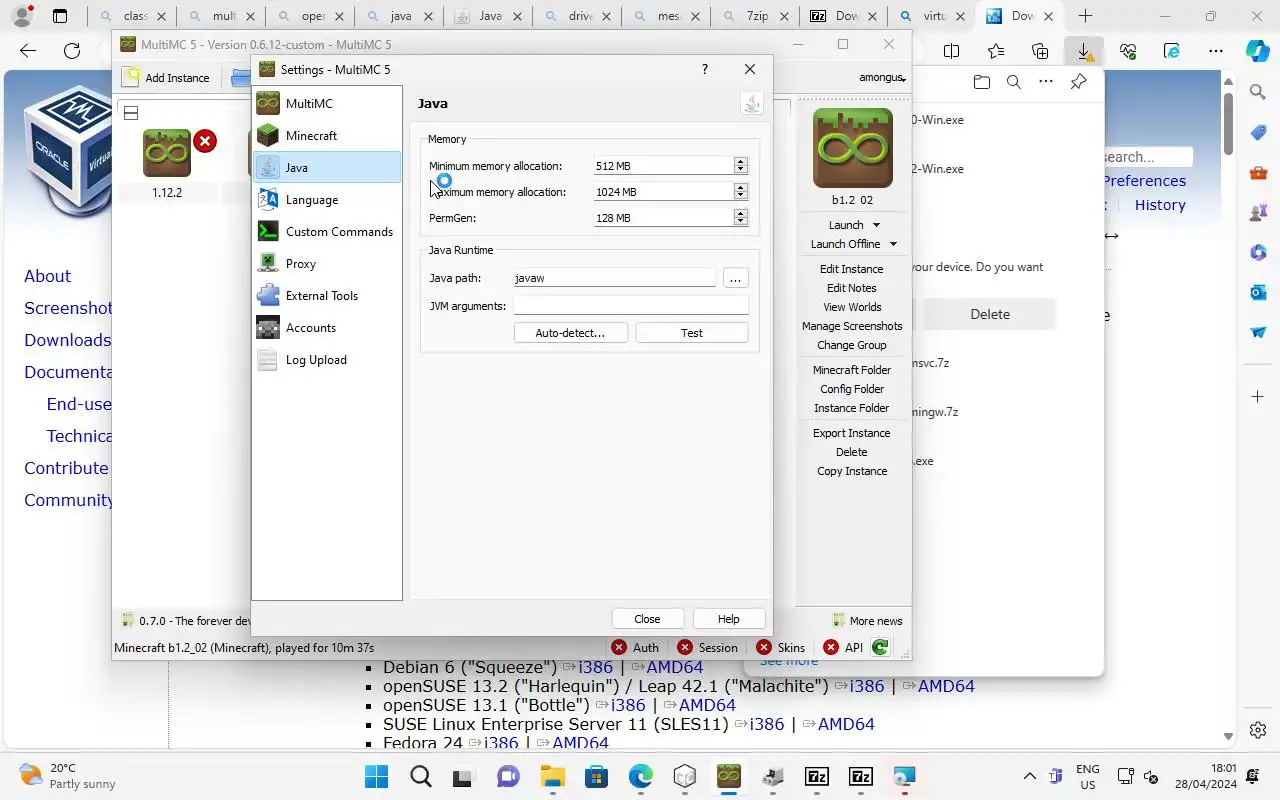This screenshot has height=800, width=1280.
Task: Click the Help button in Settings
Action: (729, 619)
